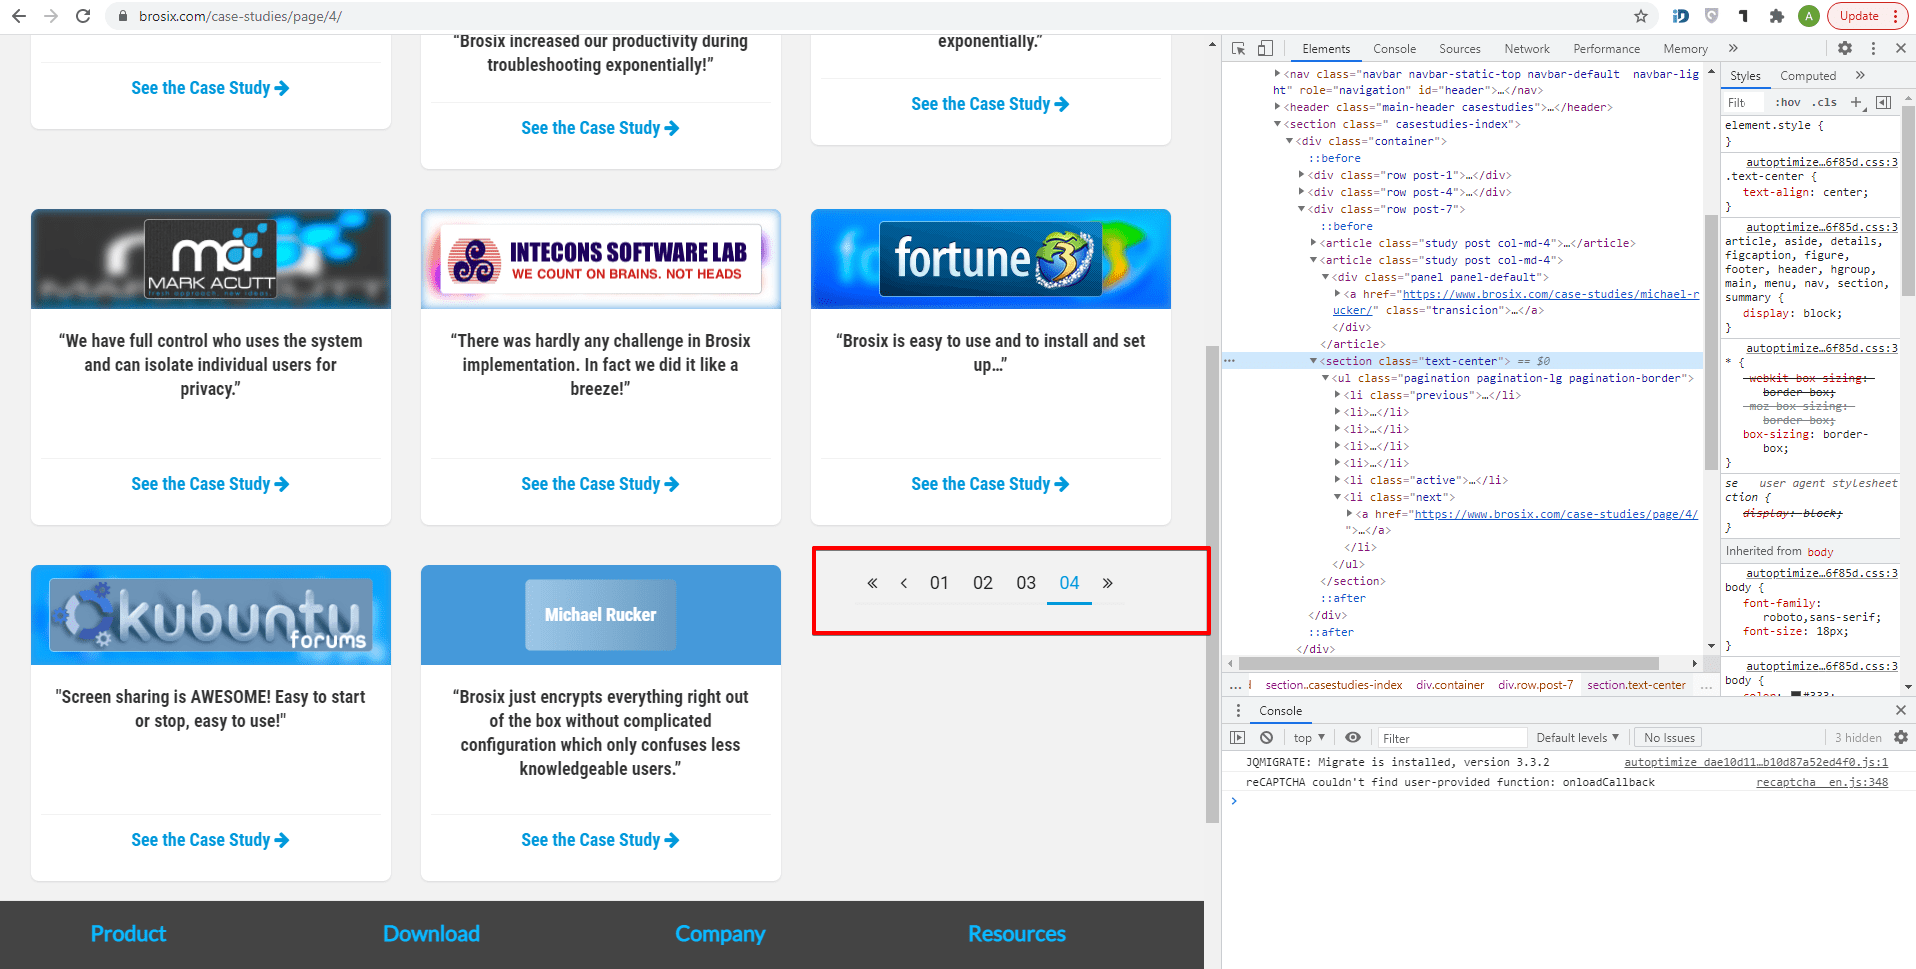Expand the div row post-1 node

(x=1301, y=175)
